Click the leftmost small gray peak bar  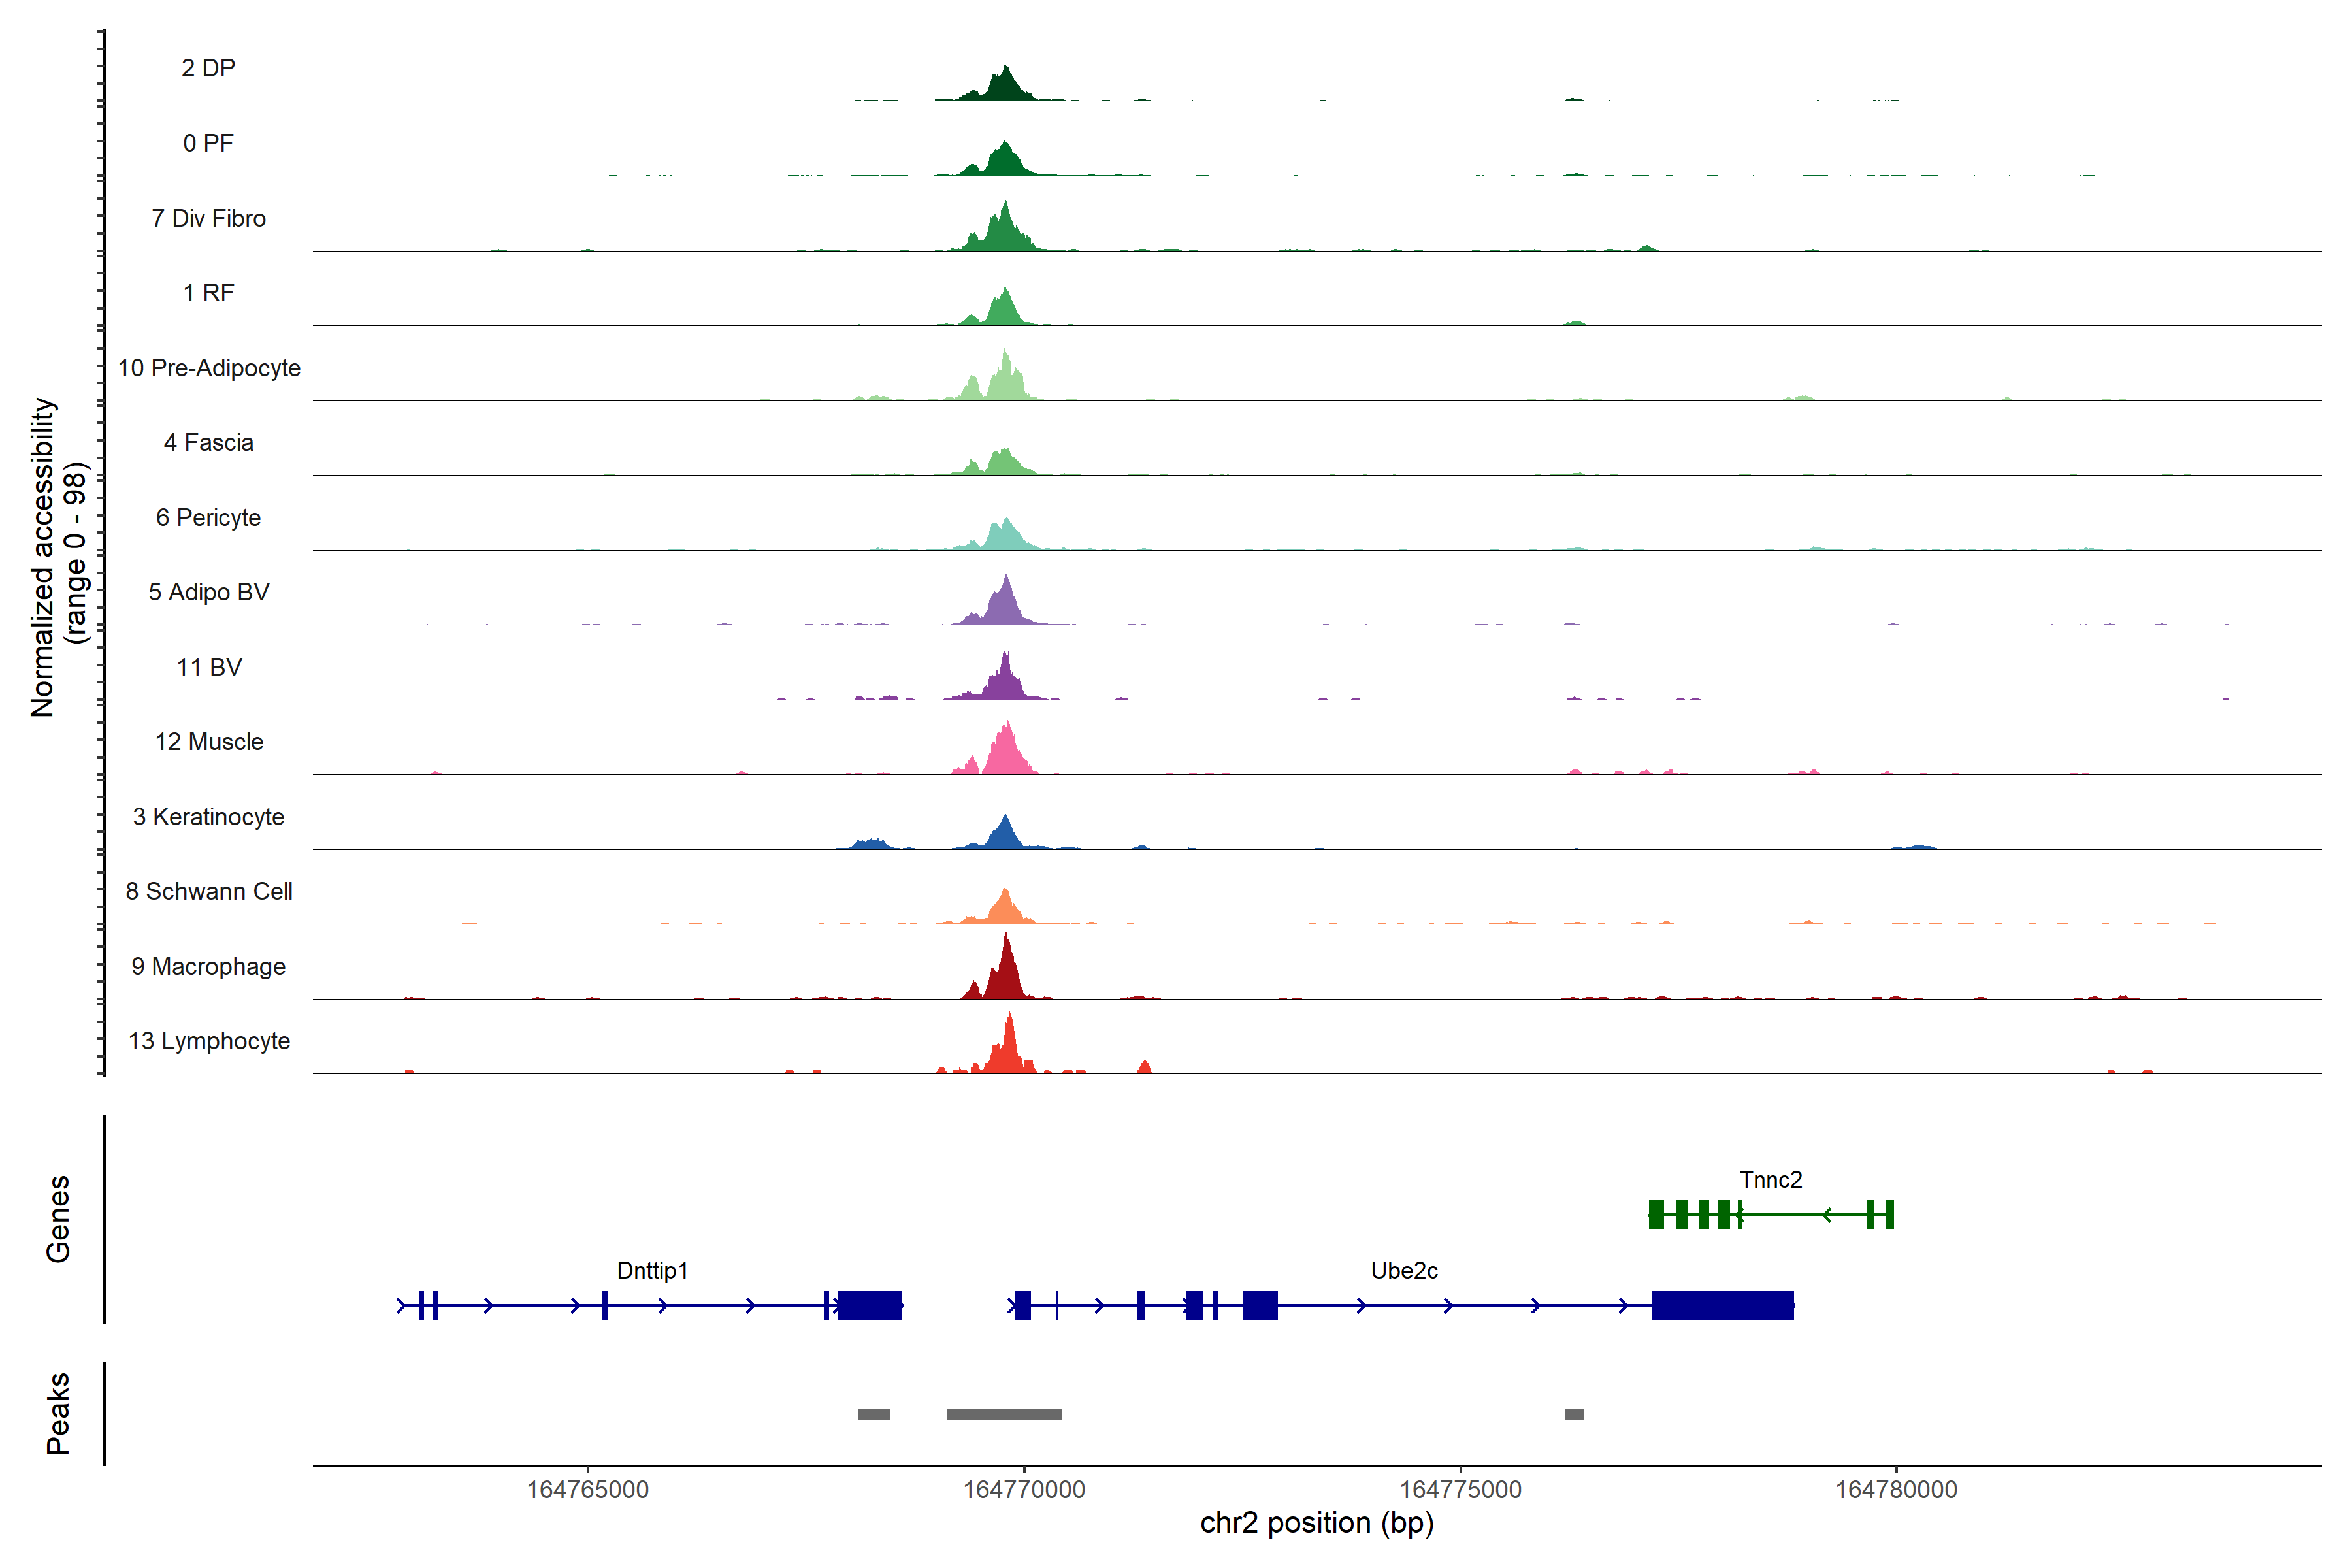tap(873, 1414)
